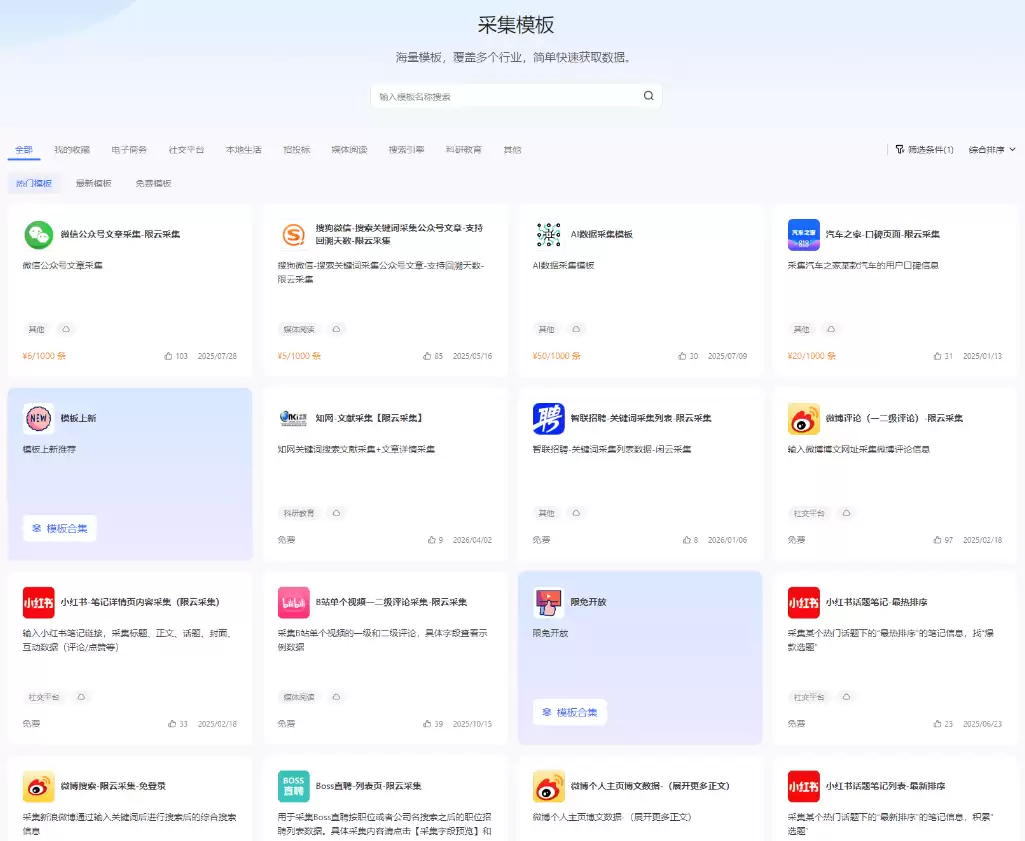Select the 社交平台 category tab
The width and height of the screenshot is (1025, 841).
(x=186, y=150)
